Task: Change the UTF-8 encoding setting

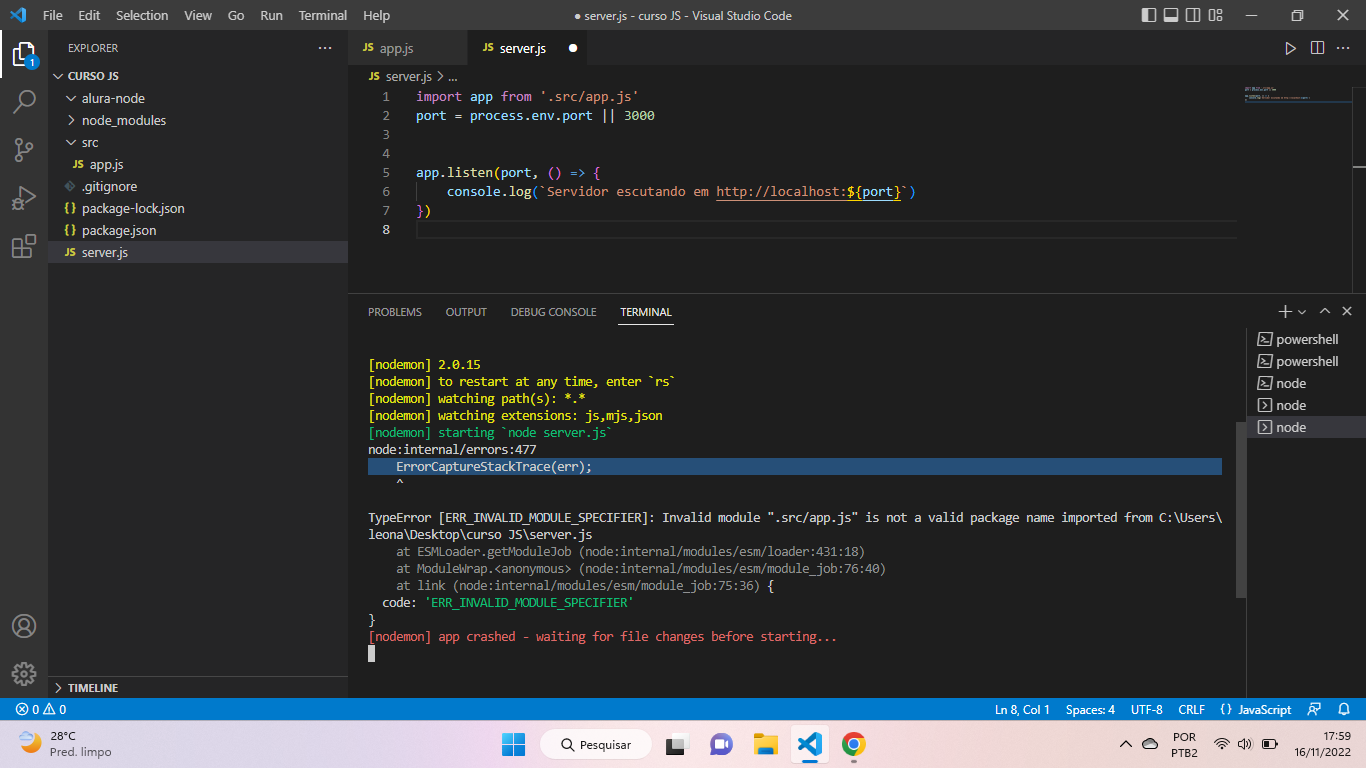Action: click(x=1146, y=709)
